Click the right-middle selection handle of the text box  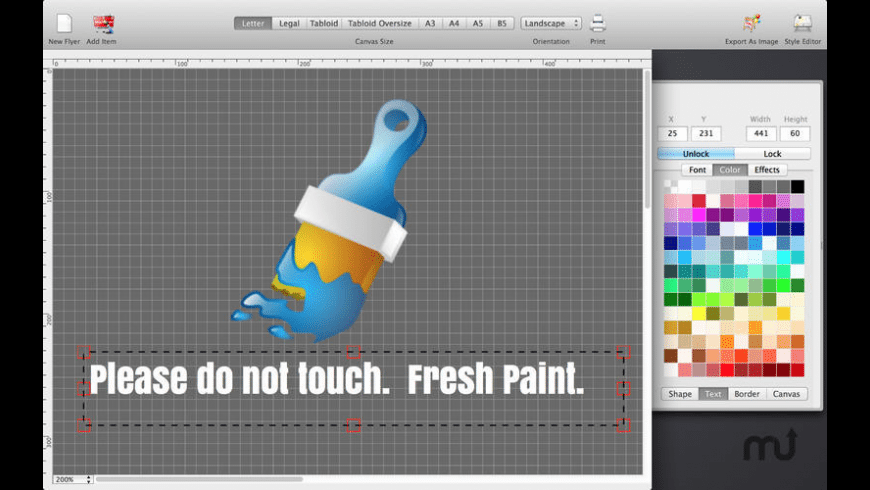(623, 388)
